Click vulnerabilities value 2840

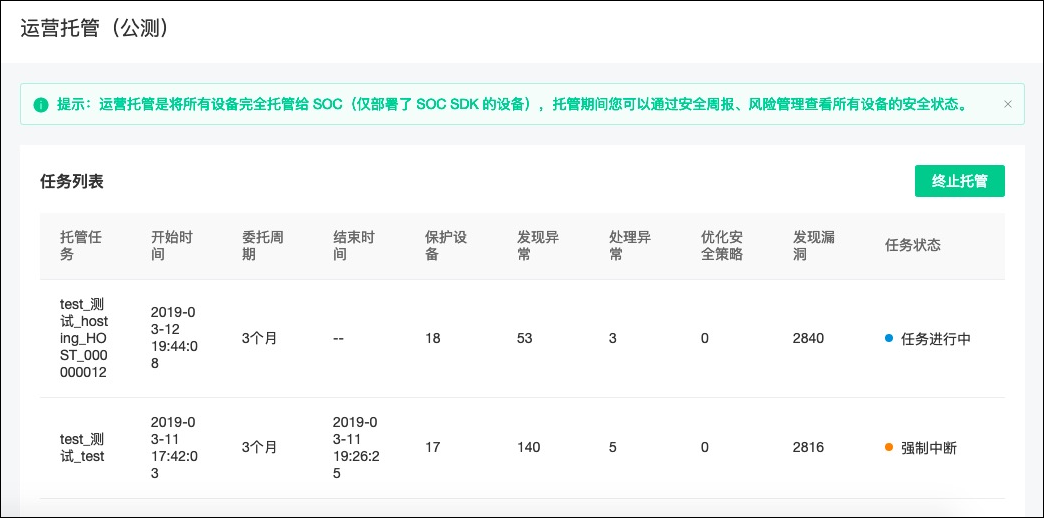[x=808, y=338]
